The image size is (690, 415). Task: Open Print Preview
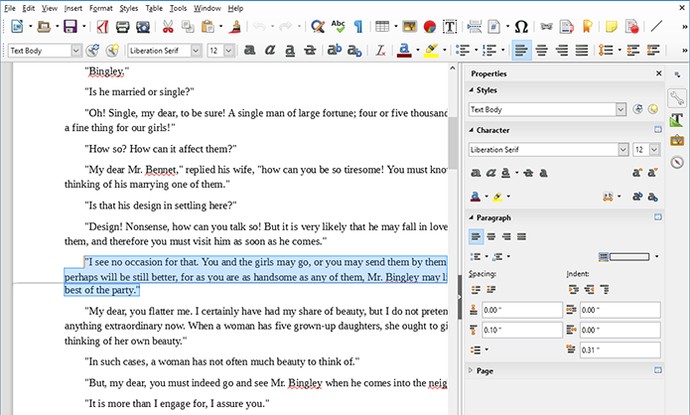(143, 27)
